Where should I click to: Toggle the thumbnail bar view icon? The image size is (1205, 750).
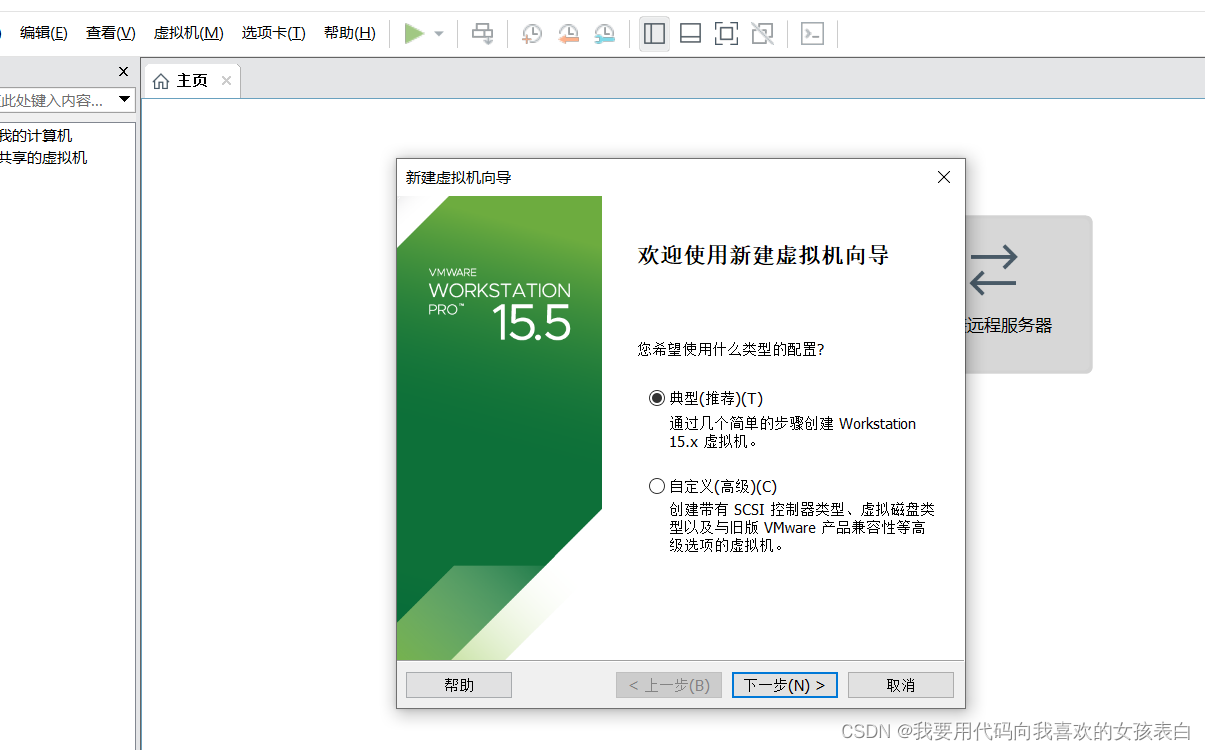[690, 34]
